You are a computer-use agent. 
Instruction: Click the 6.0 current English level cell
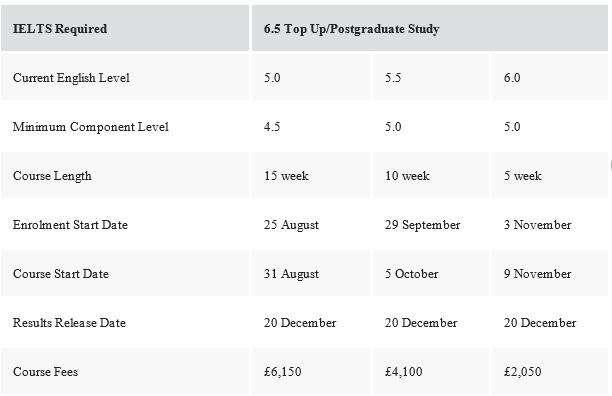[550, 77]
